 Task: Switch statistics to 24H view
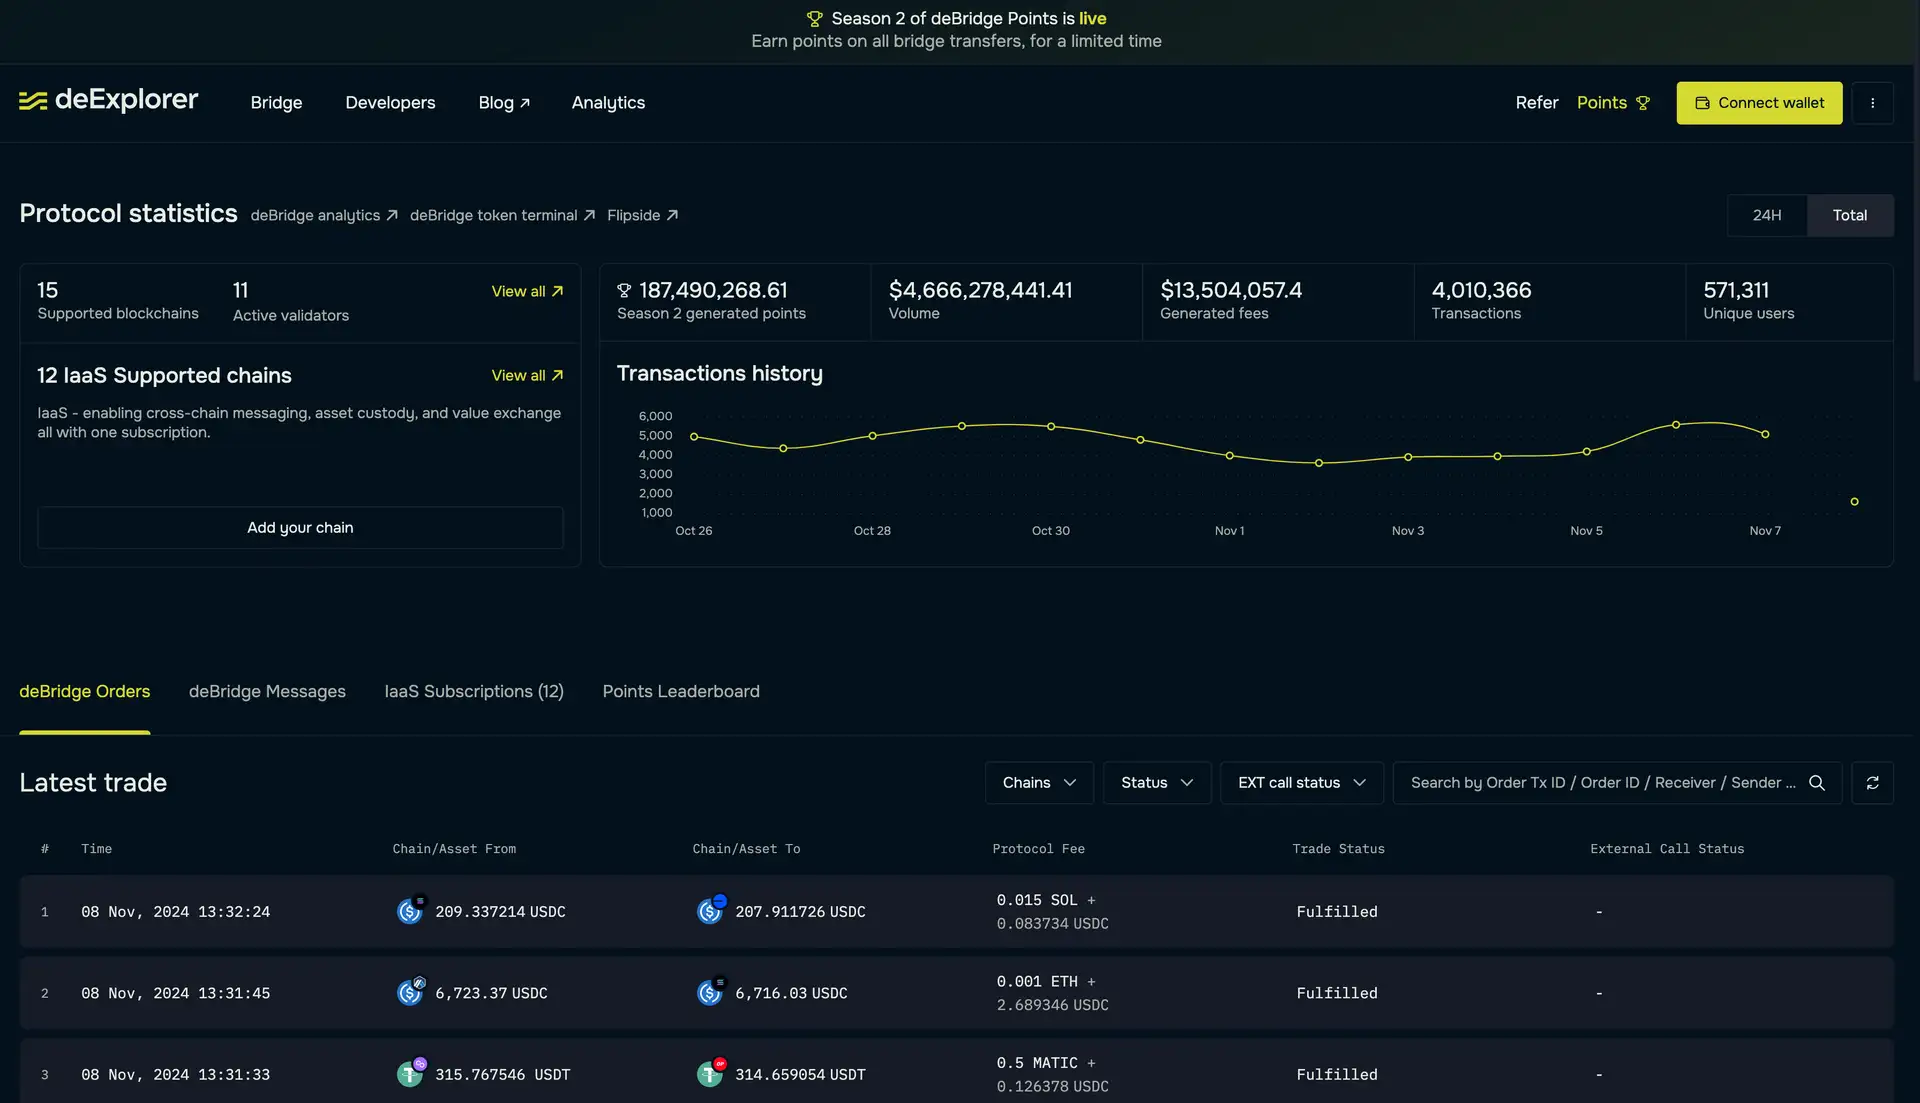(x=1766, y=215)
